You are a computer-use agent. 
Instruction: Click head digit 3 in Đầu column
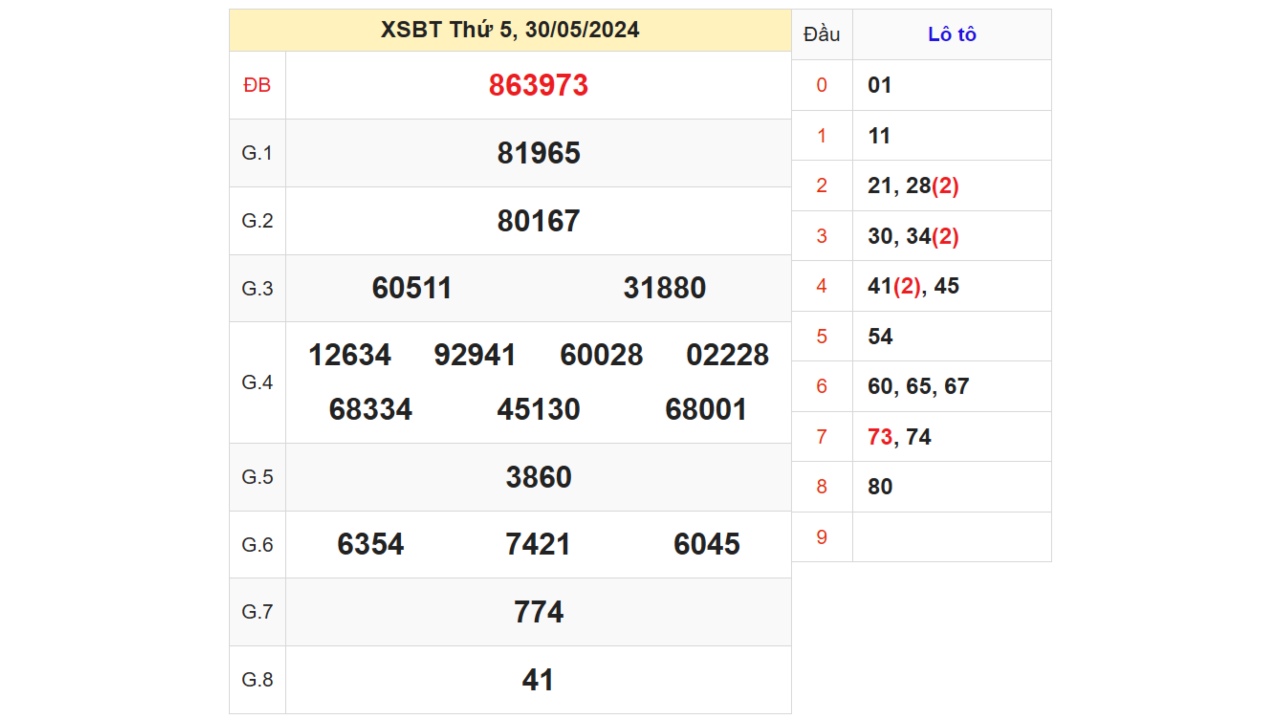click(822, 236)
